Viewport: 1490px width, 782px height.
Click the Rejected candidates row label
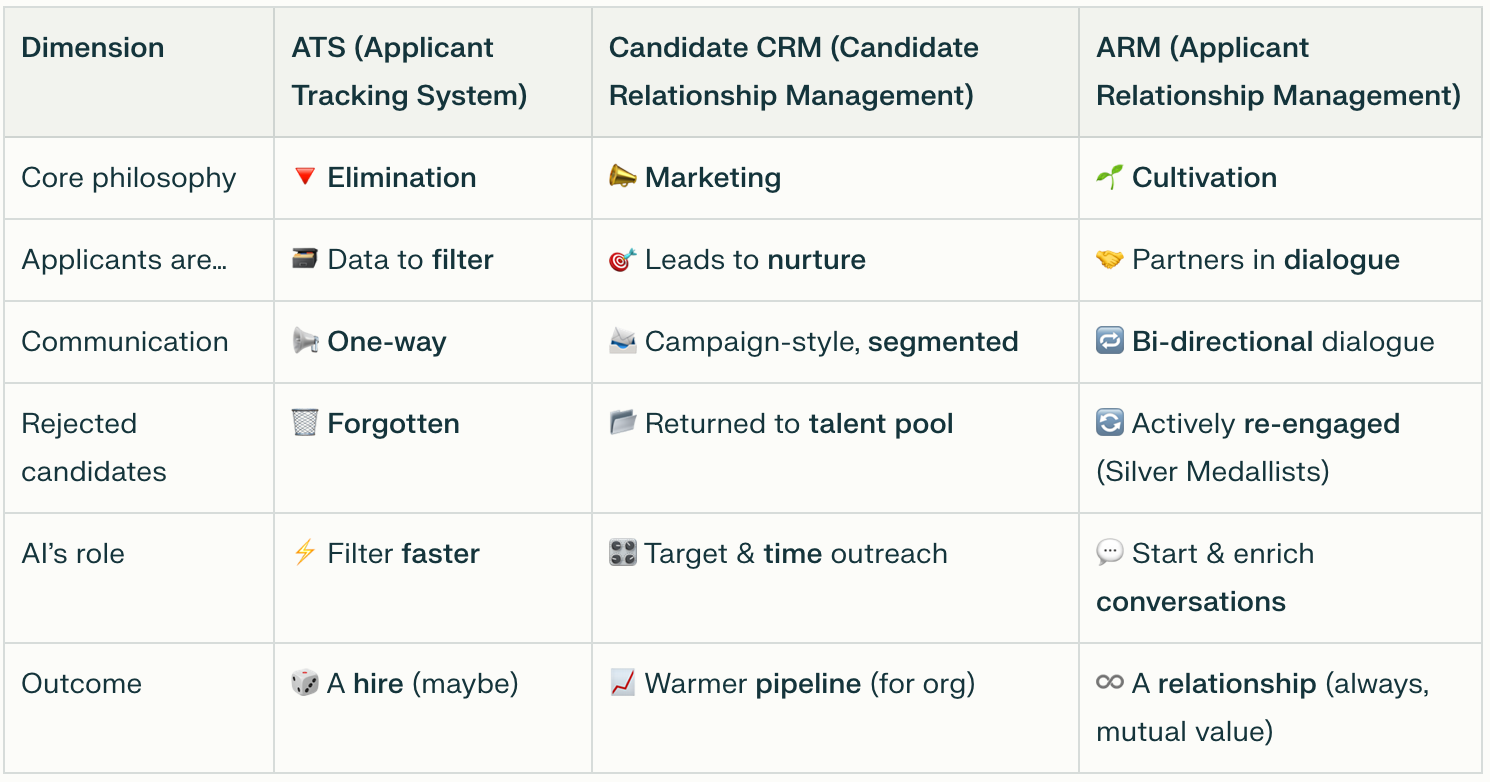pyautogui.click(x=94, y=447)
